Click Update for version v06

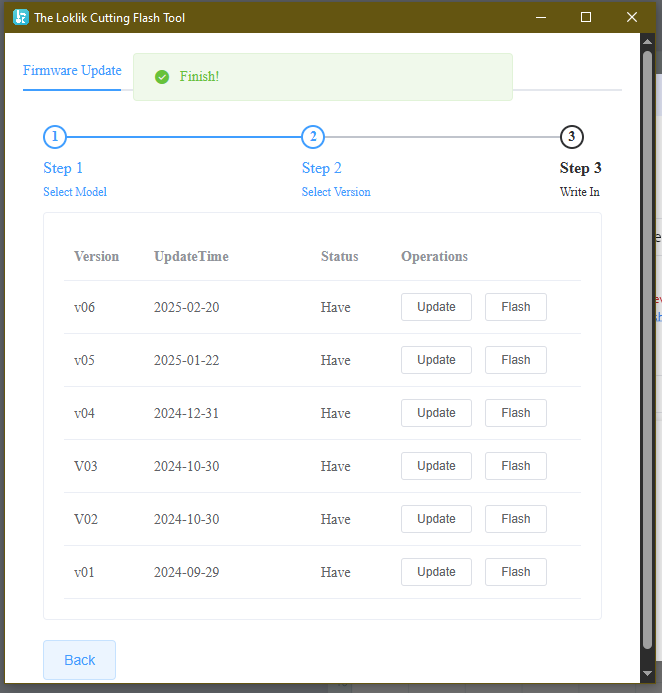[436, 307]
